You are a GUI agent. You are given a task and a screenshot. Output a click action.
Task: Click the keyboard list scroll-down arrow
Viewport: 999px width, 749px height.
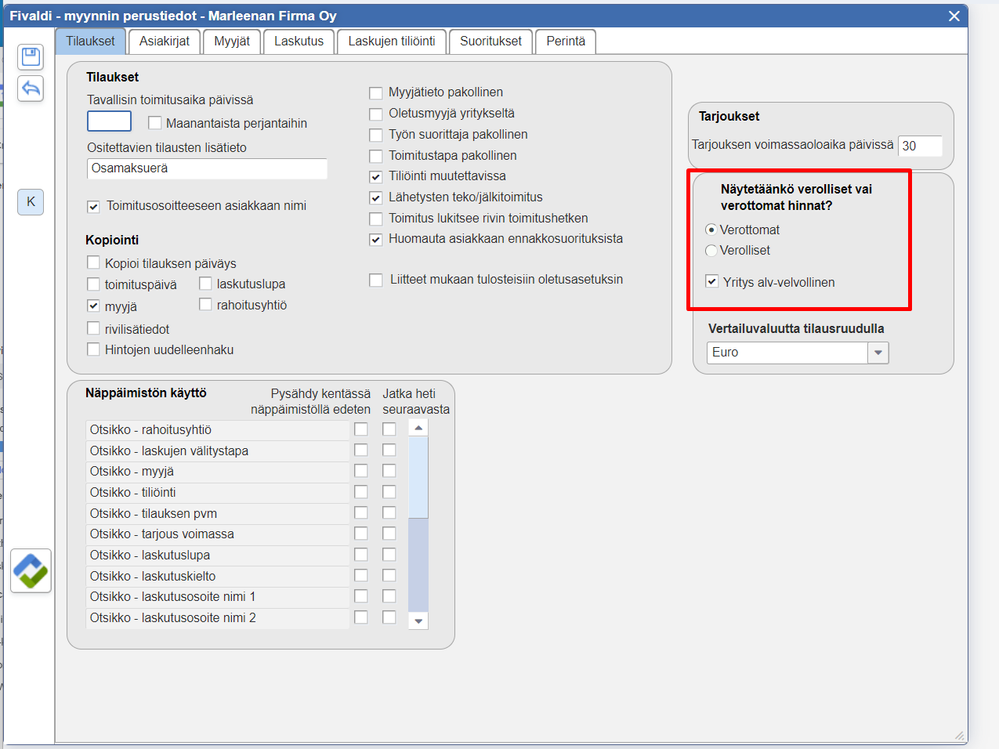(418, 620)
